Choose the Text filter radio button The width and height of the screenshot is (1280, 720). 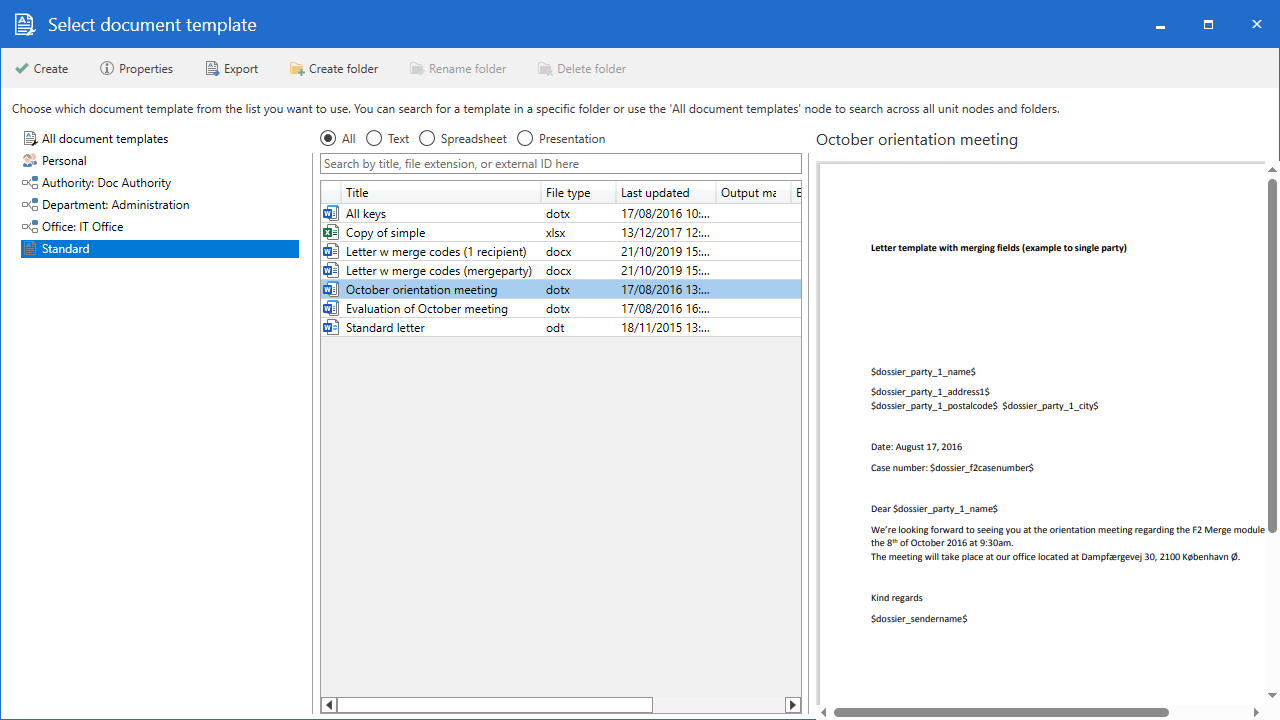pos(374,139)
